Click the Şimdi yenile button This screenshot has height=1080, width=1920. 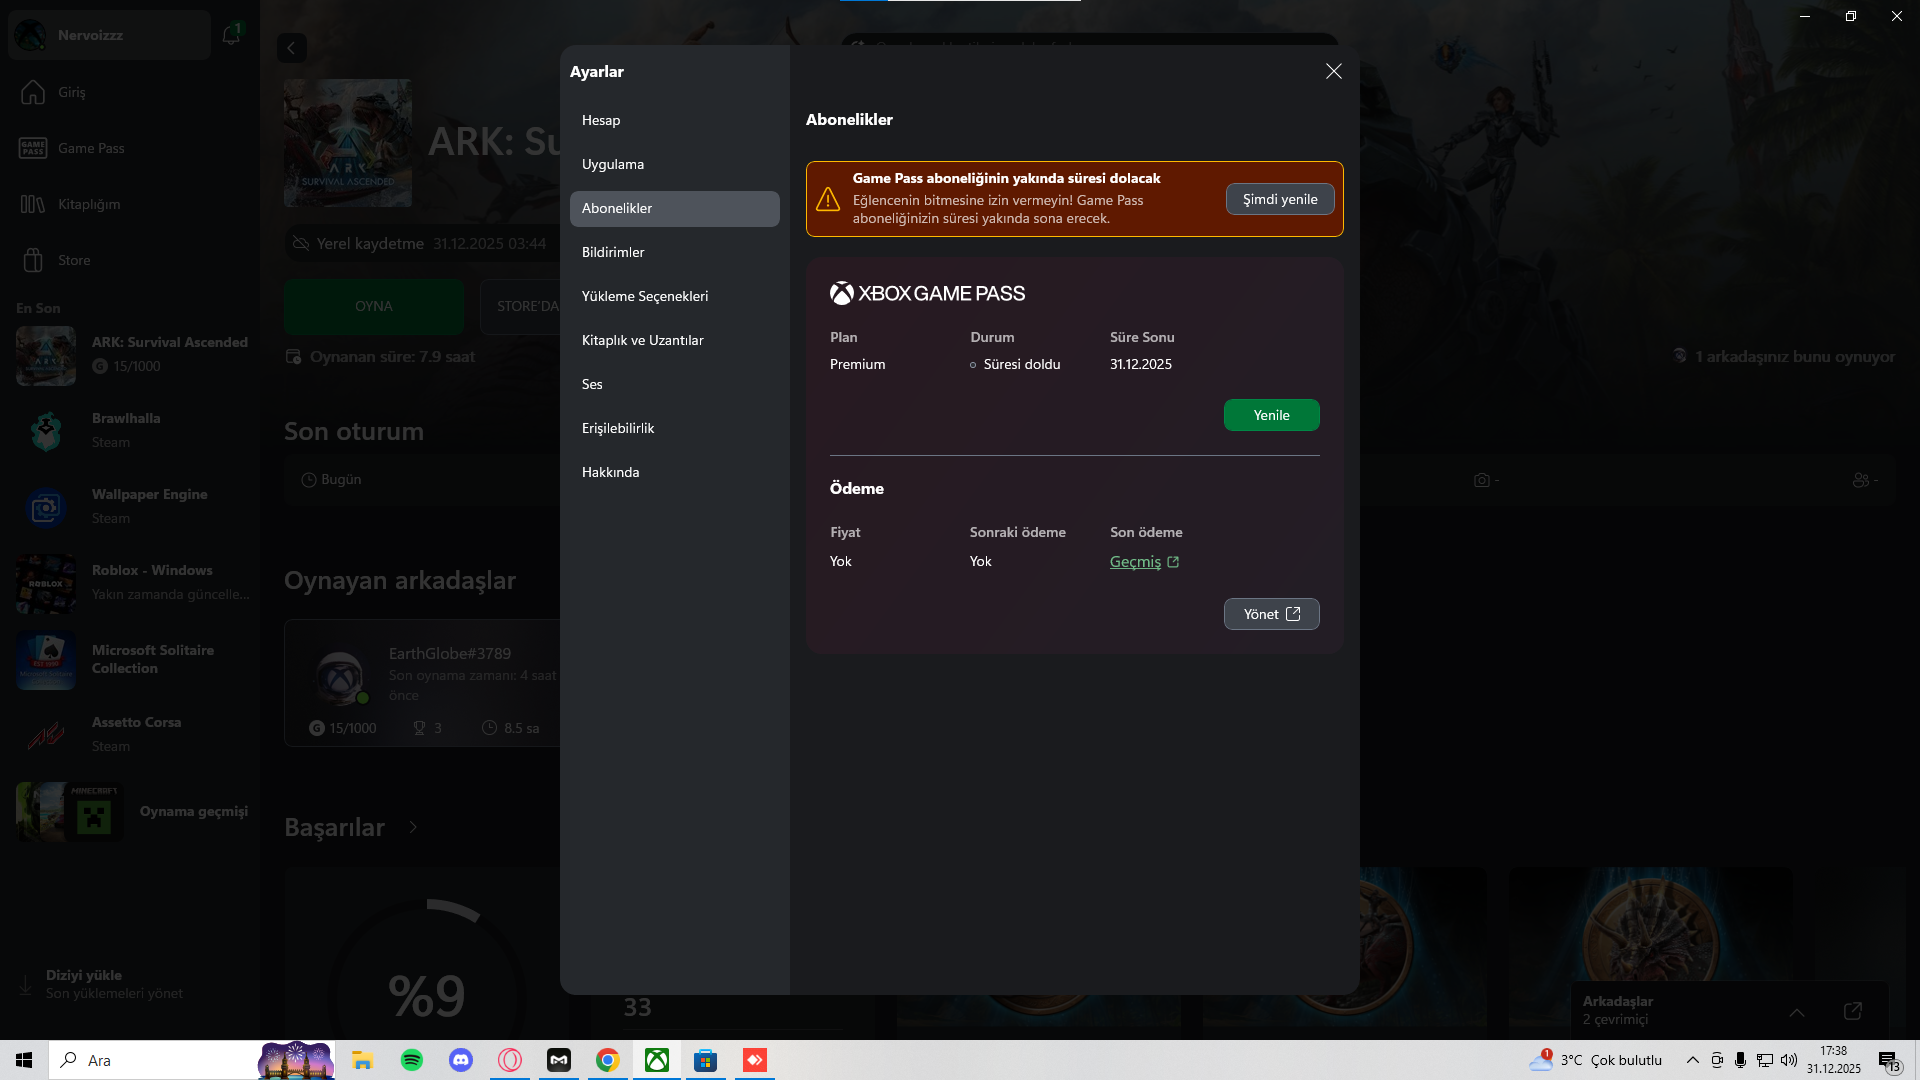[x=1280, y=199]
